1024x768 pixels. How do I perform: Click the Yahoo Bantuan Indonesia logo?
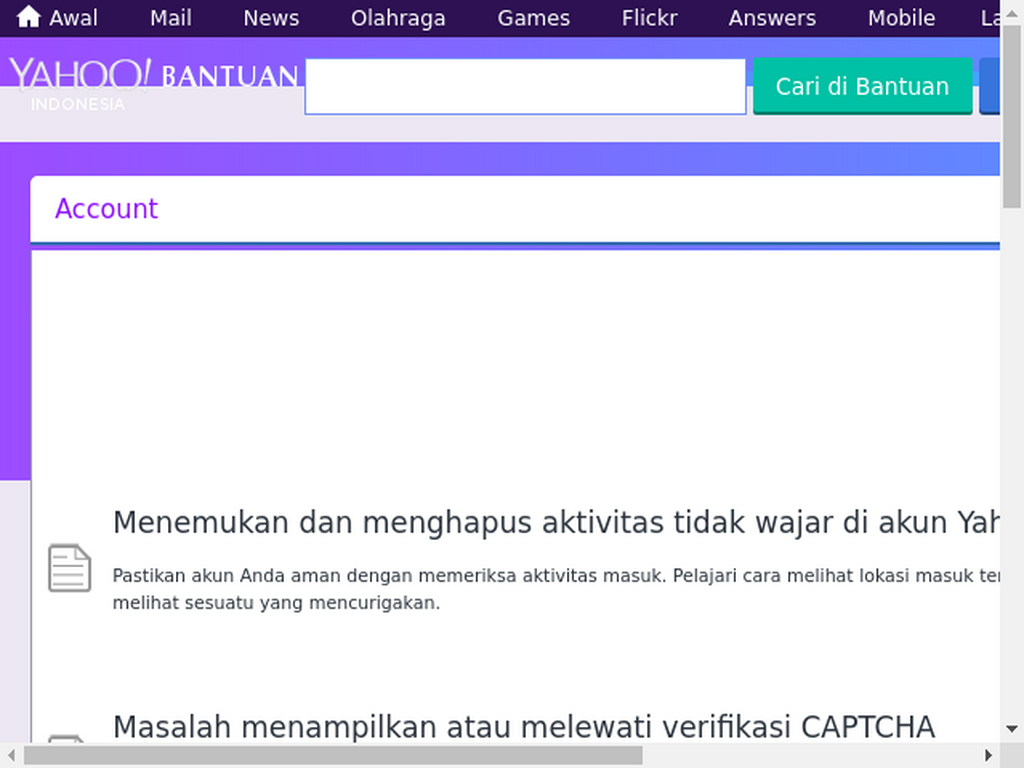[153, 84]
